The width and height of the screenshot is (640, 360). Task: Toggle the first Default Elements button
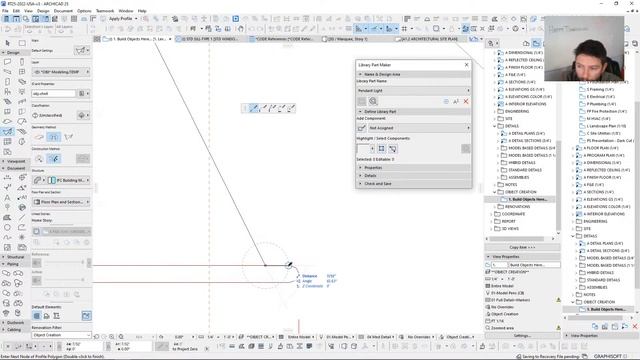37,316
